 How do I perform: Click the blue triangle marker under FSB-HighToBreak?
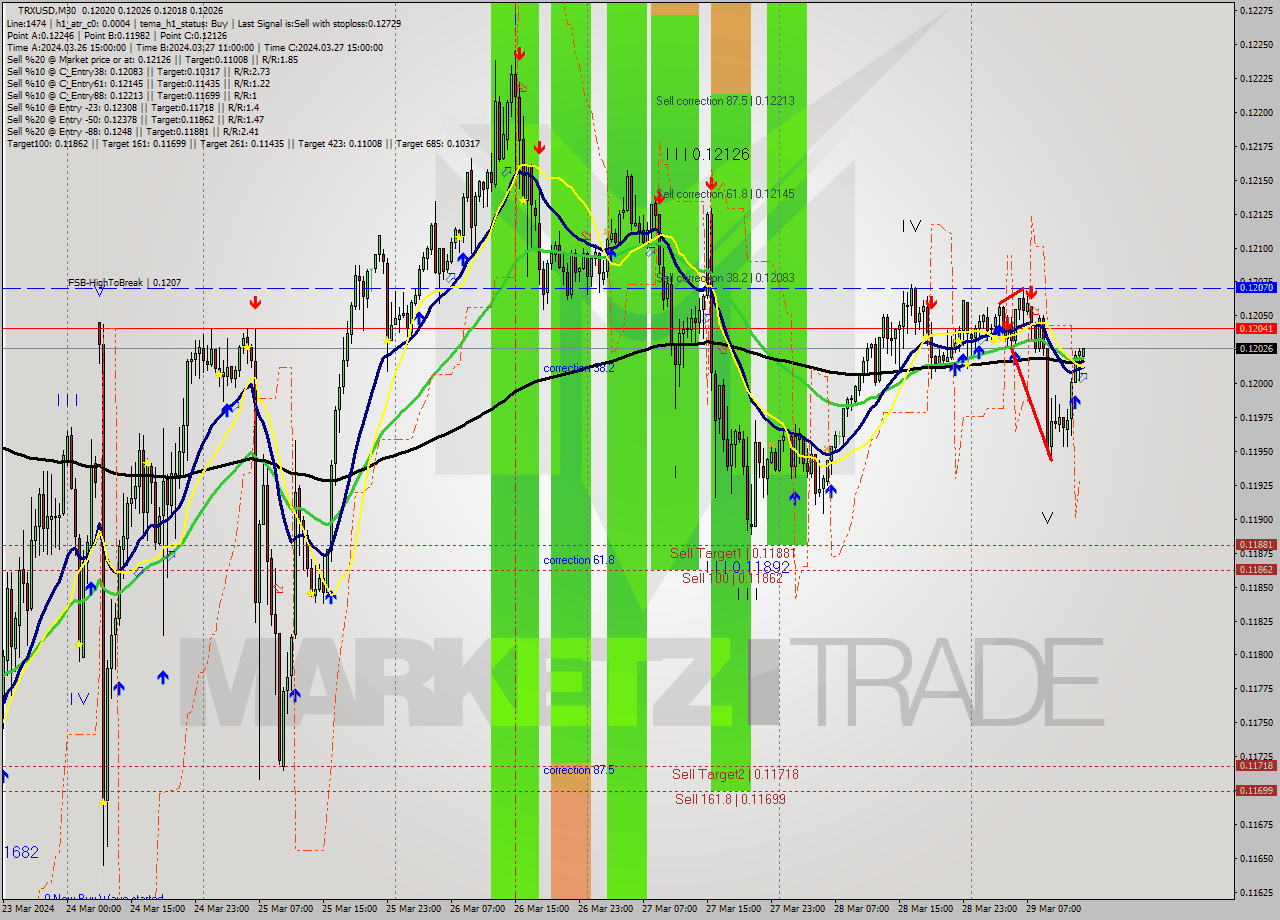pos(99,292)
